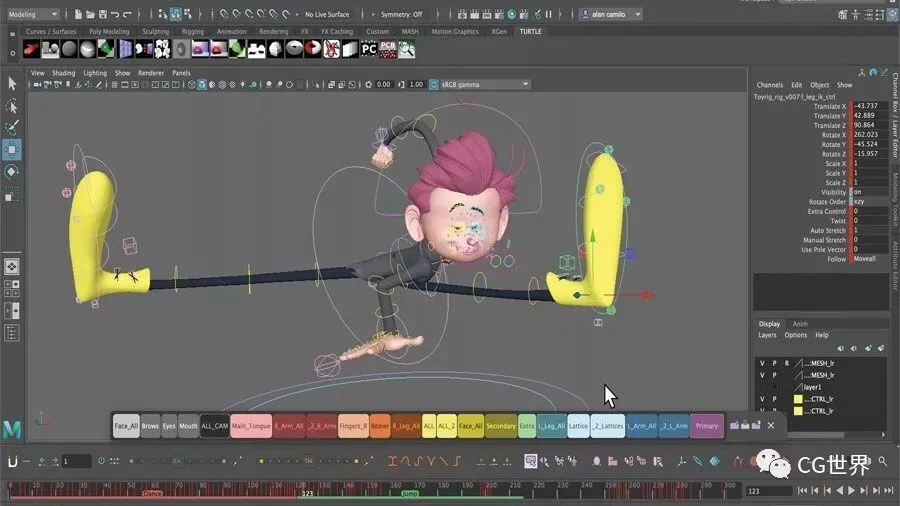Open the alan camilo account dropdown
900x506 pixels.
tap(611, 14)
